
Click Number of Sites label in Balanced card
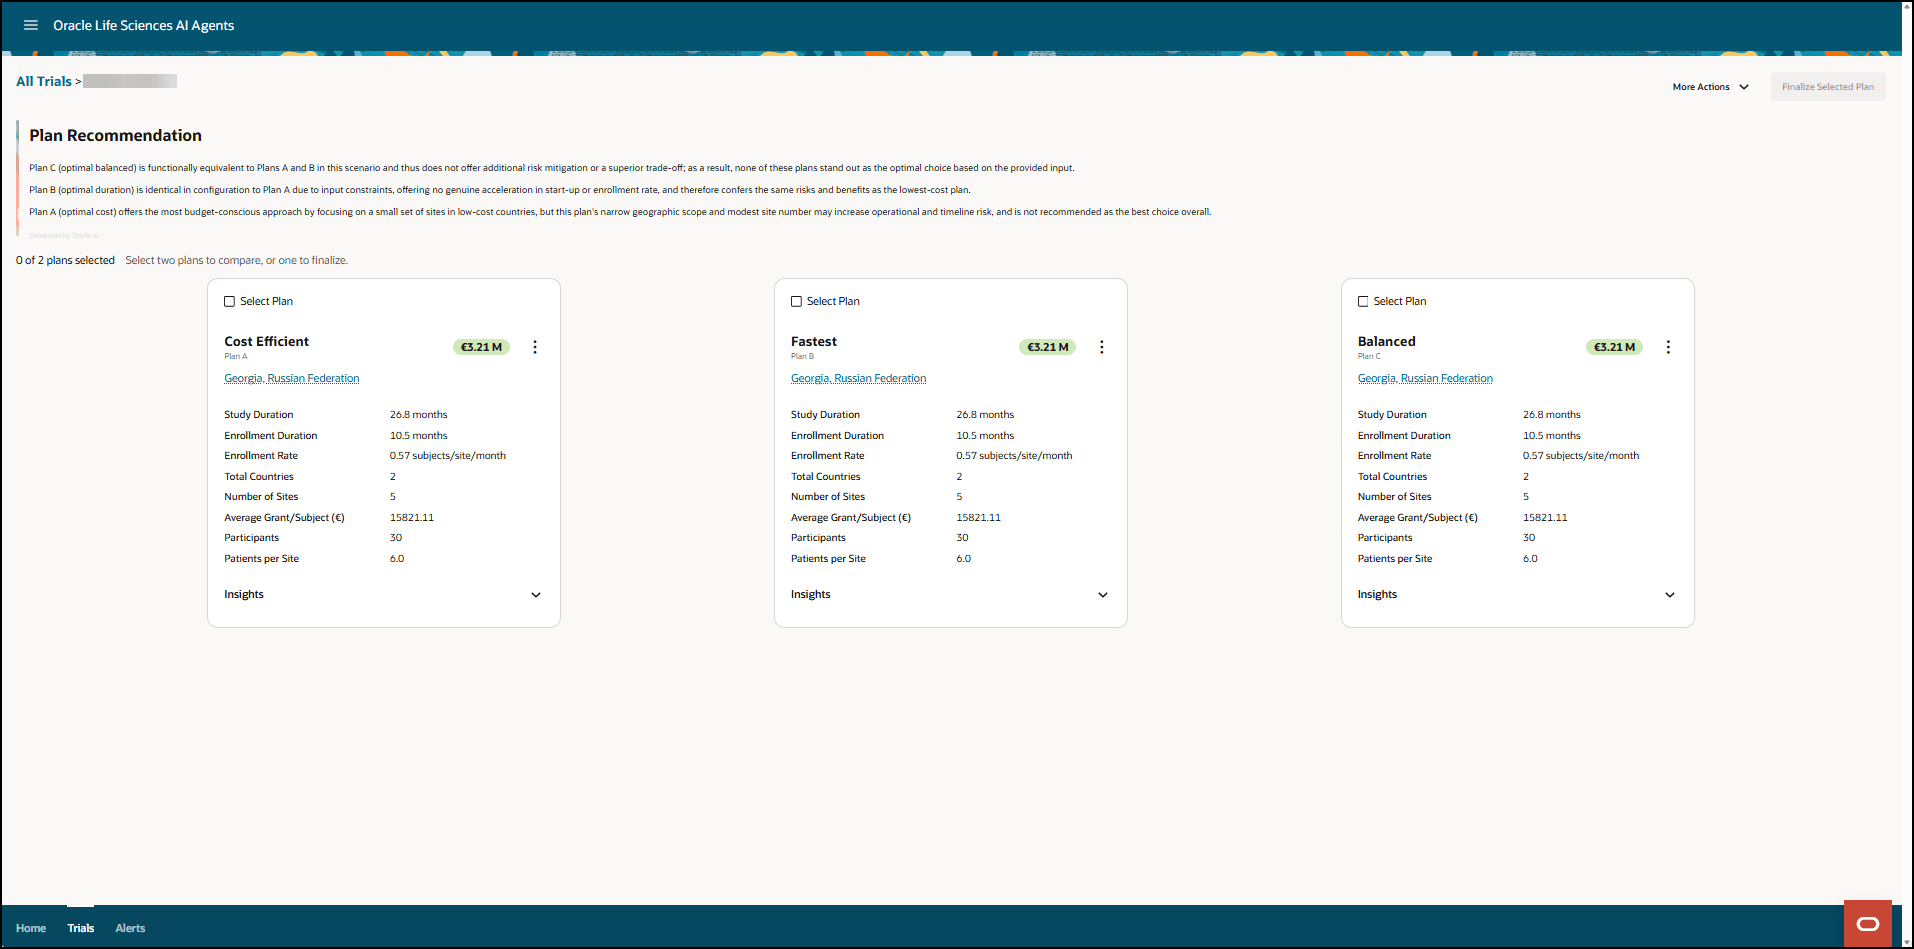(x=1394, y=496)
